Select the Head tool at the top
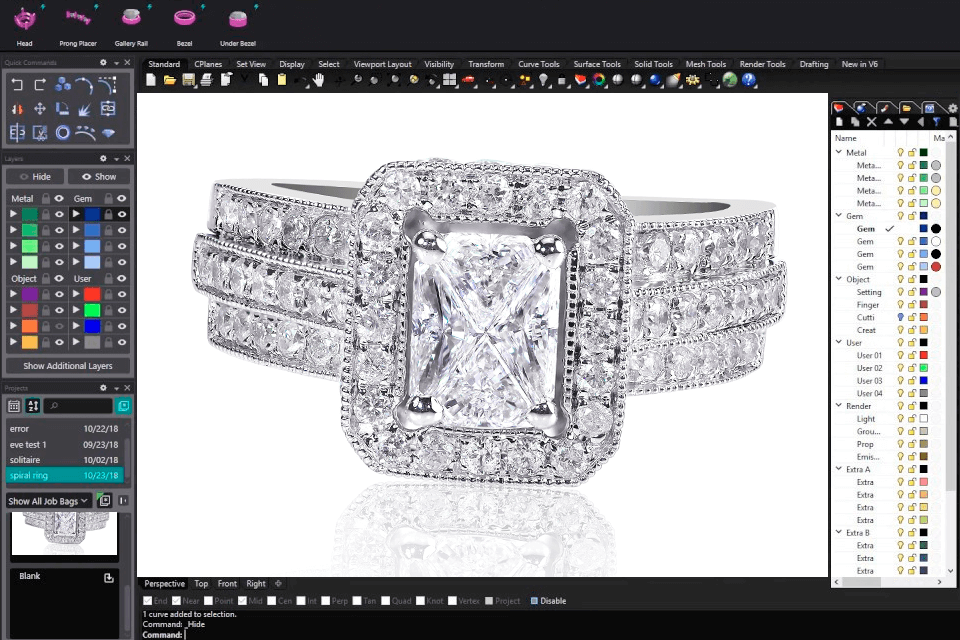This screenshot has height=640, width=960. 24,17
